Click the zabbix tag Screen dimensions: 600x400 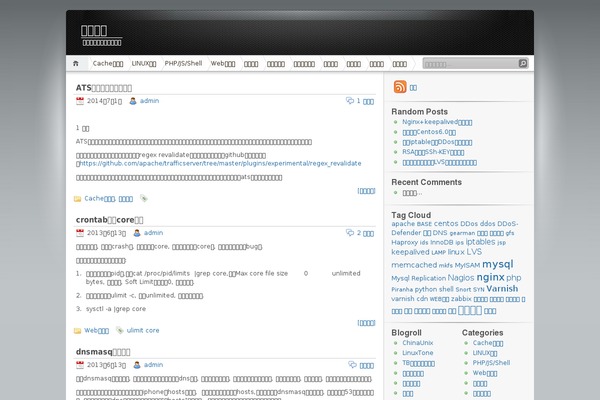tap(461, 299)
